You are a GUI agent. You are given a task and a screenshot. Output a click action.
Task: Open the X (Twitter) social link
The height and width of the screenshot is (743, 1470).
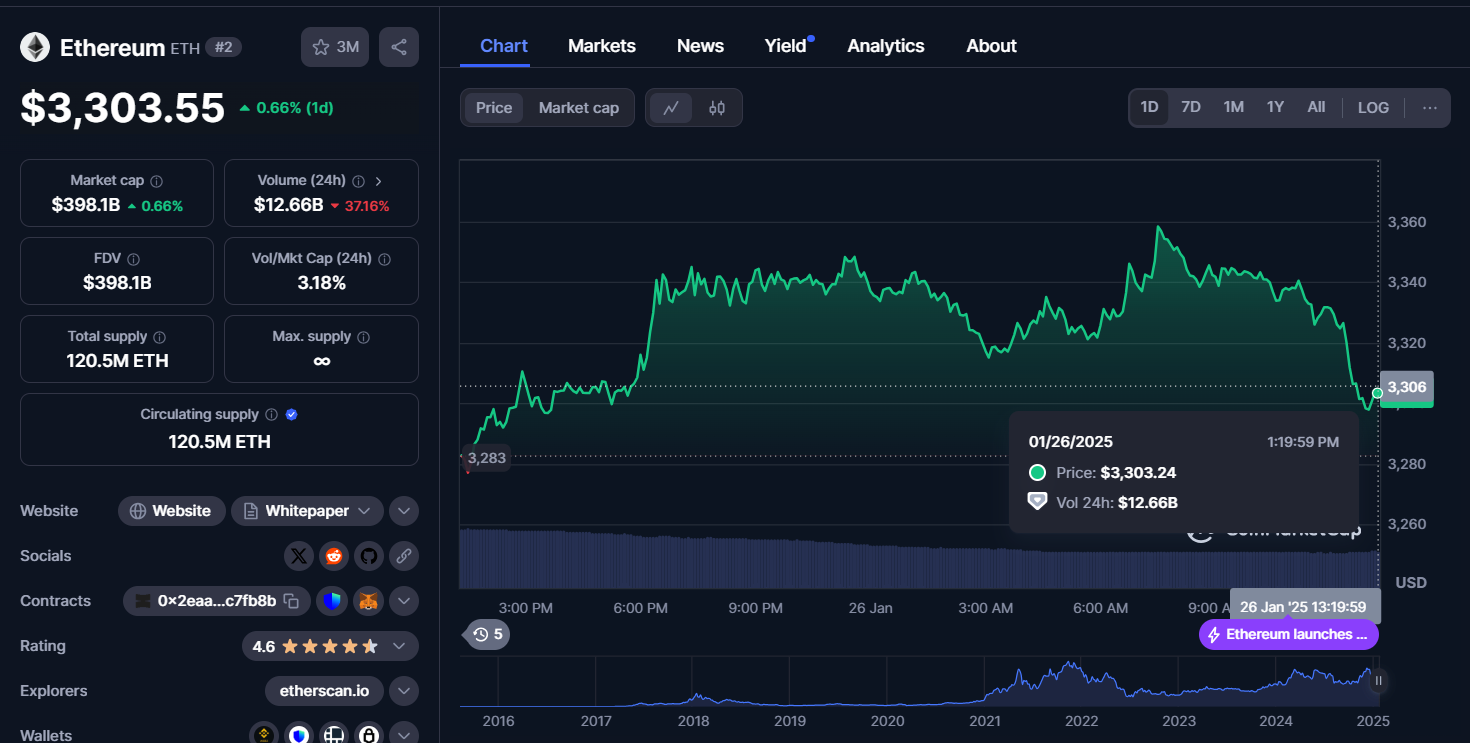(298, 556)
